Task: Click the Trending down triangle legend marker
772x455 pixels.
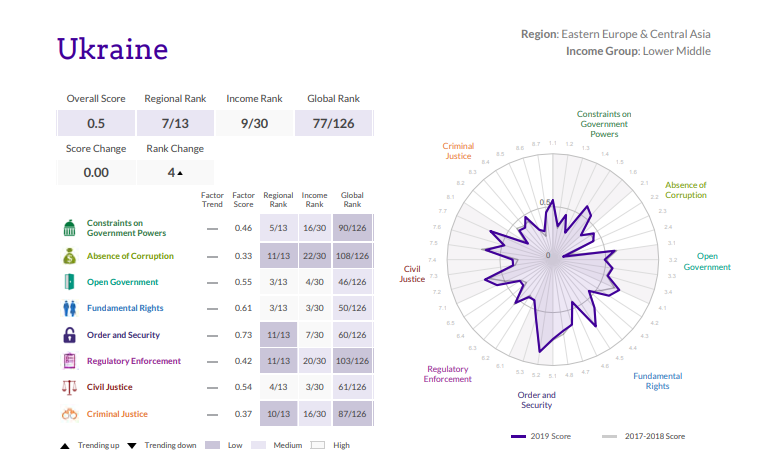Action: pos(131,445)
